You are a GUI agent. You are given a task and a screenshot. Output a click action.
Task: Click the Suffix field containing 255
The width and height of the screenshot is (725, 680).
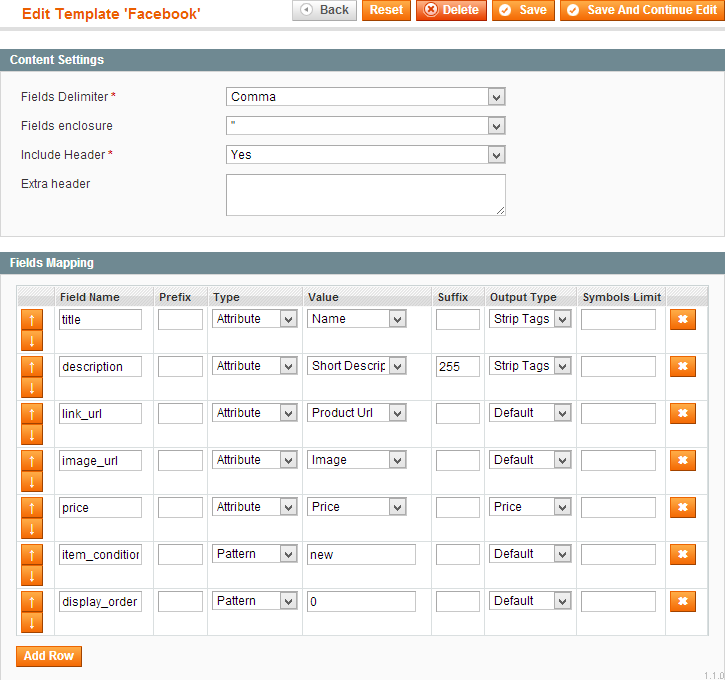[x=458, y=367]
